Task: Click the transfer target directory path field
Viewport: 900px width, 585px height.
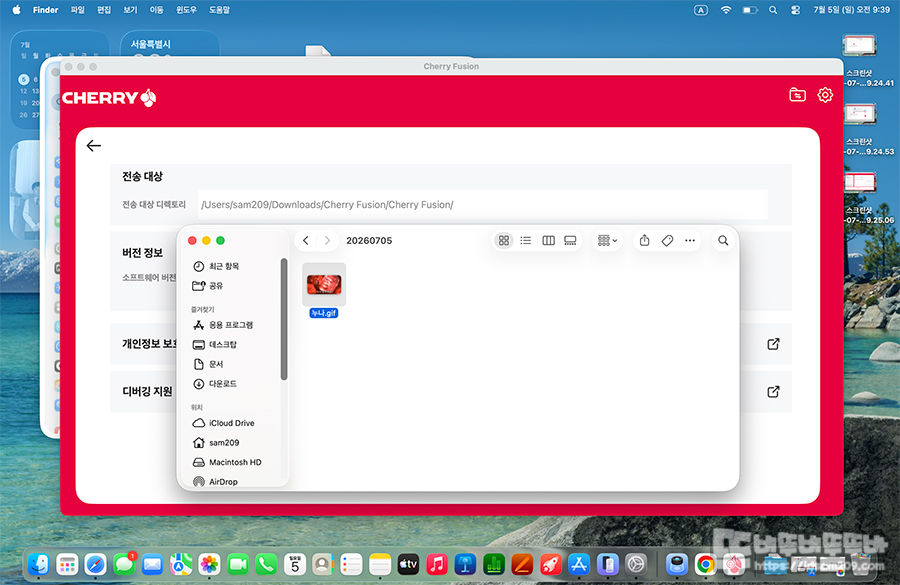Action: [482, 204]
